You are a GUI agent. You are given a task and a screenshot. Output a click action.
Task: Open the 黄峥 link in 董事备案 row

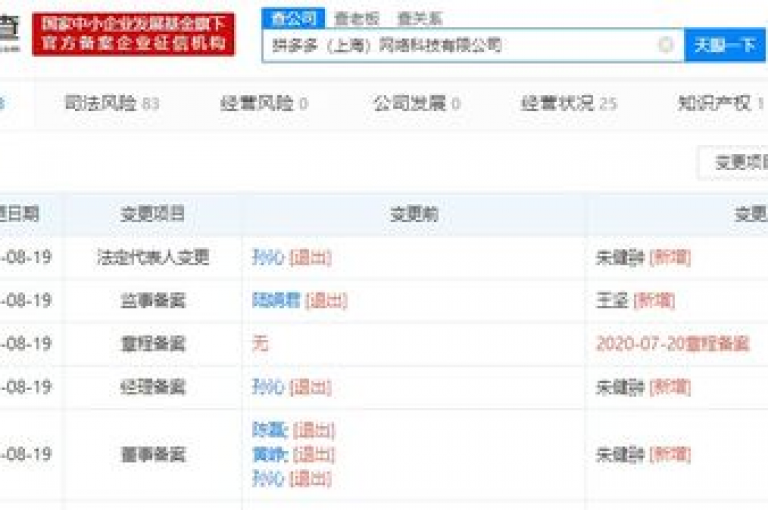269,455
